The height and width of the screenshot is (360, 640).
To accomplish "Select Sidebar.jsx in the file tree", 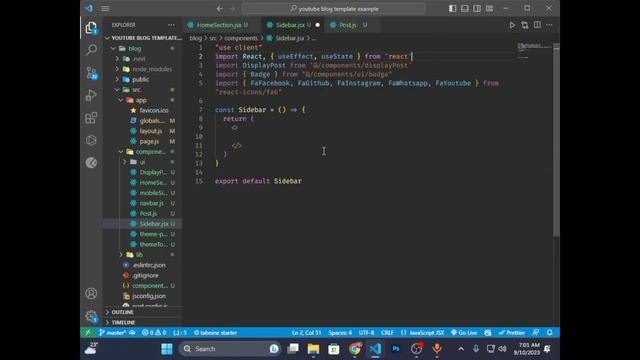I will 154,224.
